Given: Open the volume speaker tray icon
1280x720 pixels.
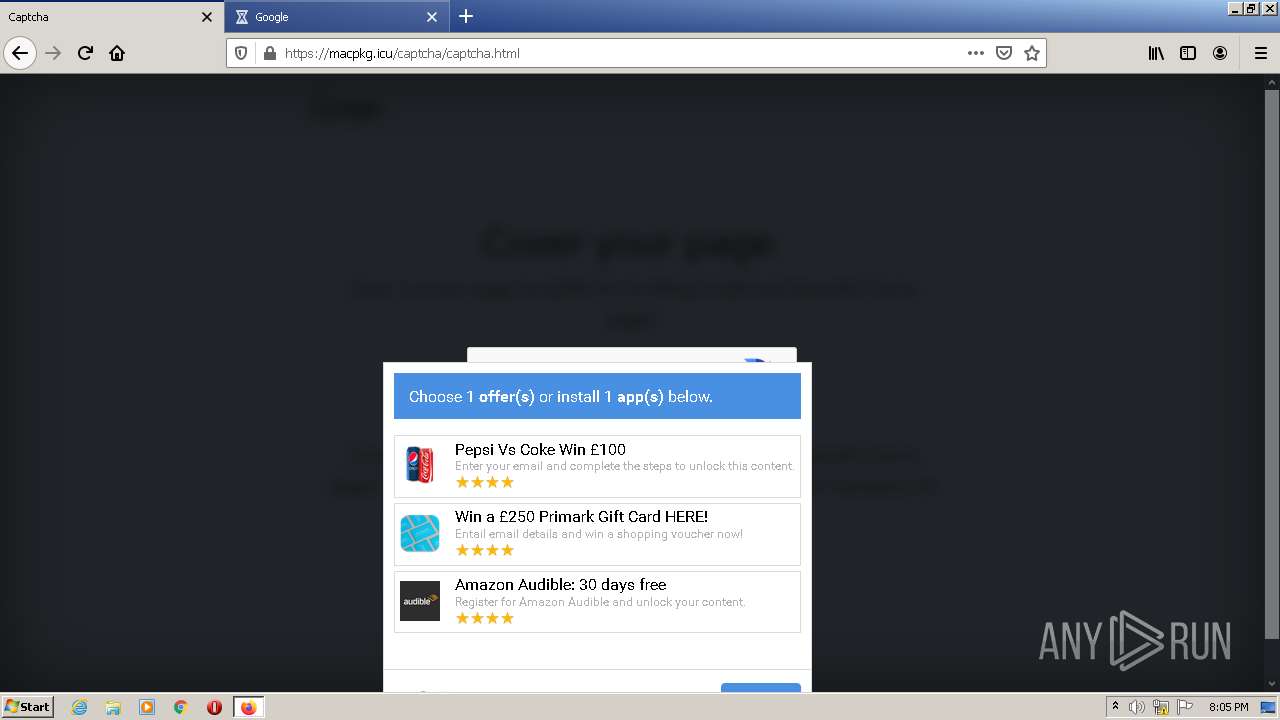Looking at the screenshot, I should pyautogui.click(x=1137, y=707).
